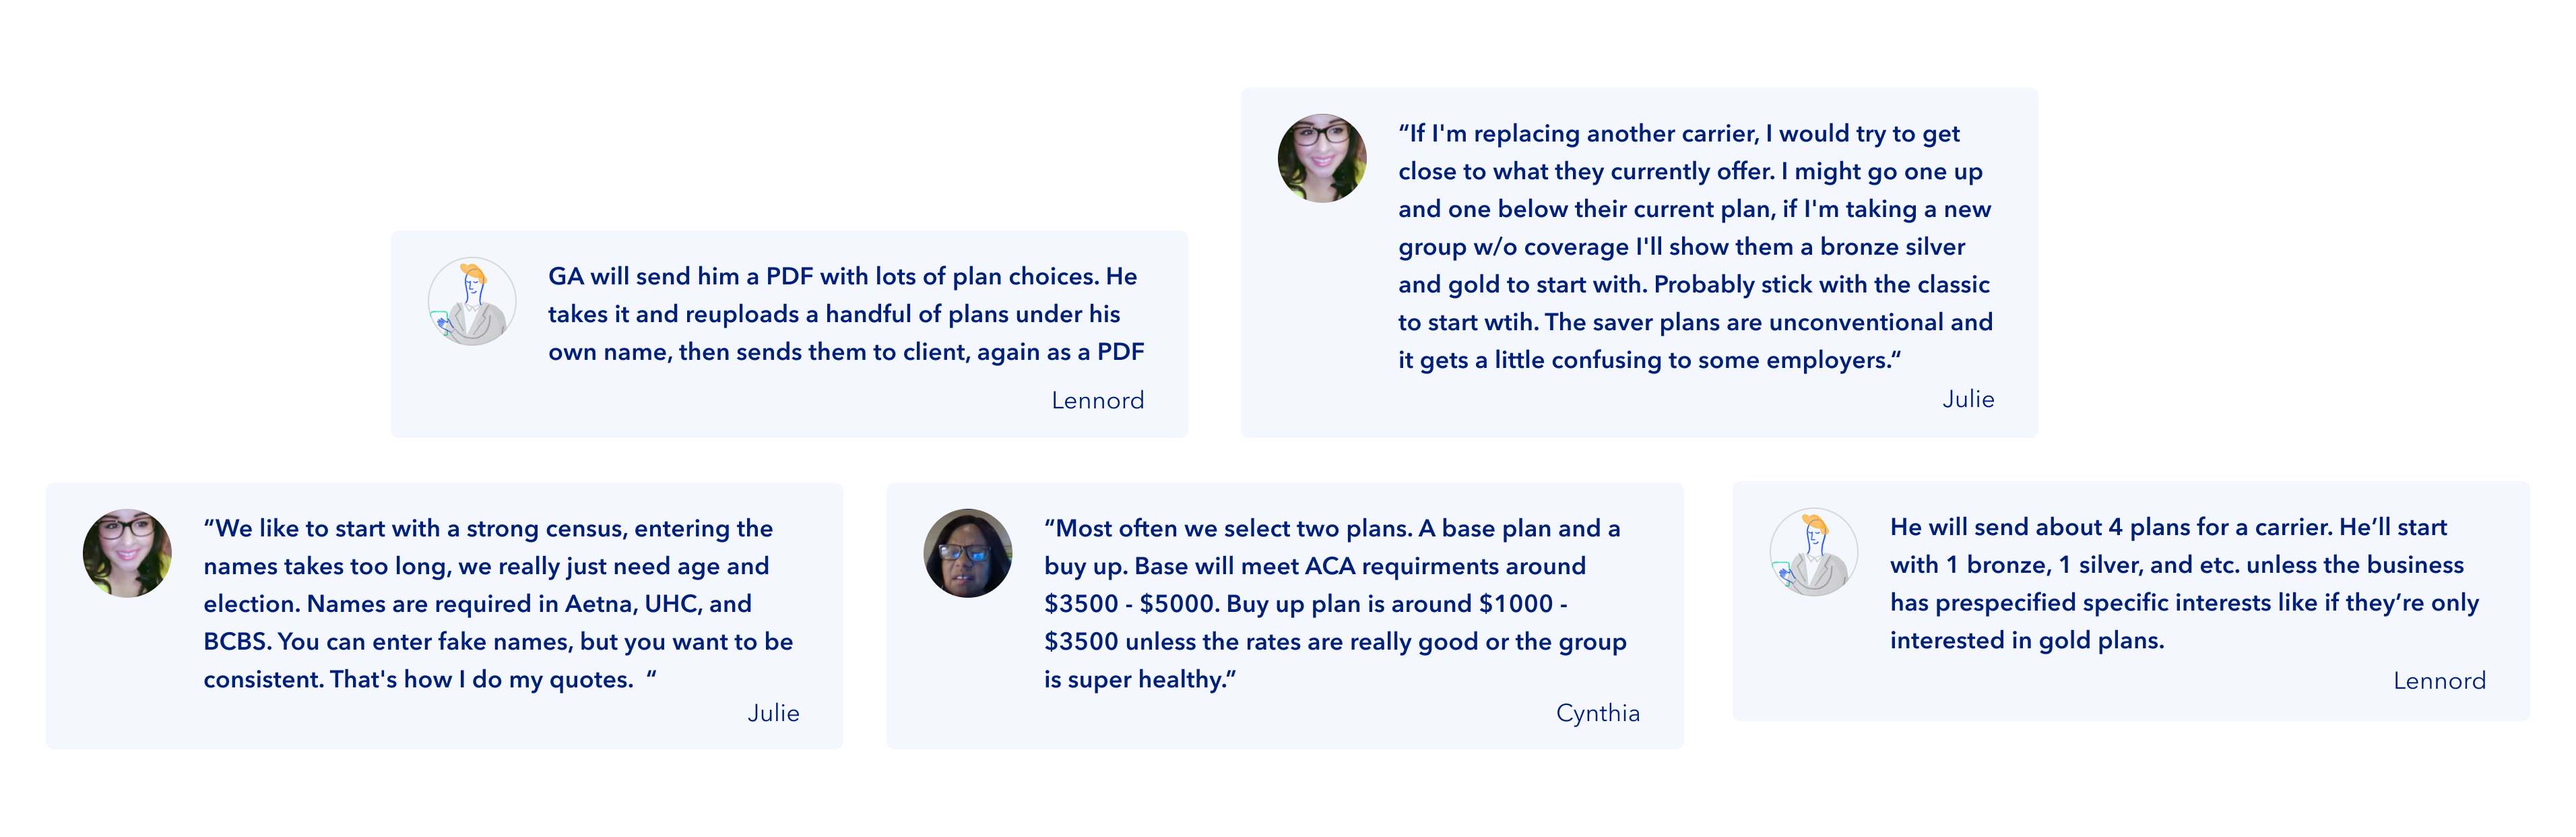Click Julie's photo next to the replacing-carrier quote
Viewport: 2576px width, 837px height.
coord(1321,158)
